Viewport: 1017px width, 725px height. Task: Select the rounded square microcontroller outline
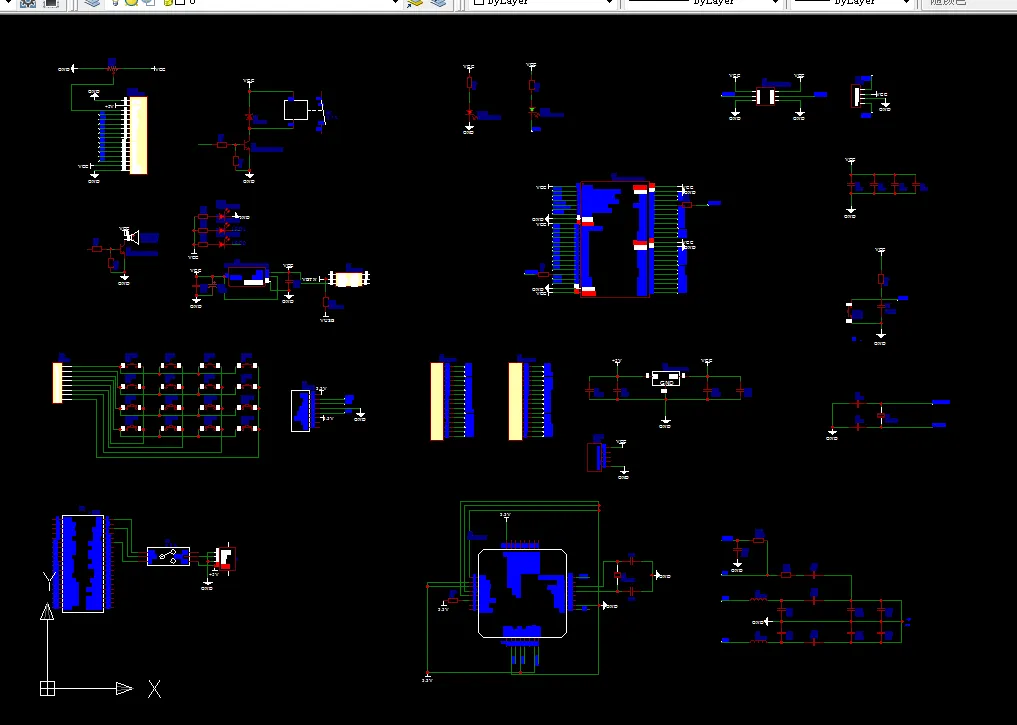[x=522, y=593]
